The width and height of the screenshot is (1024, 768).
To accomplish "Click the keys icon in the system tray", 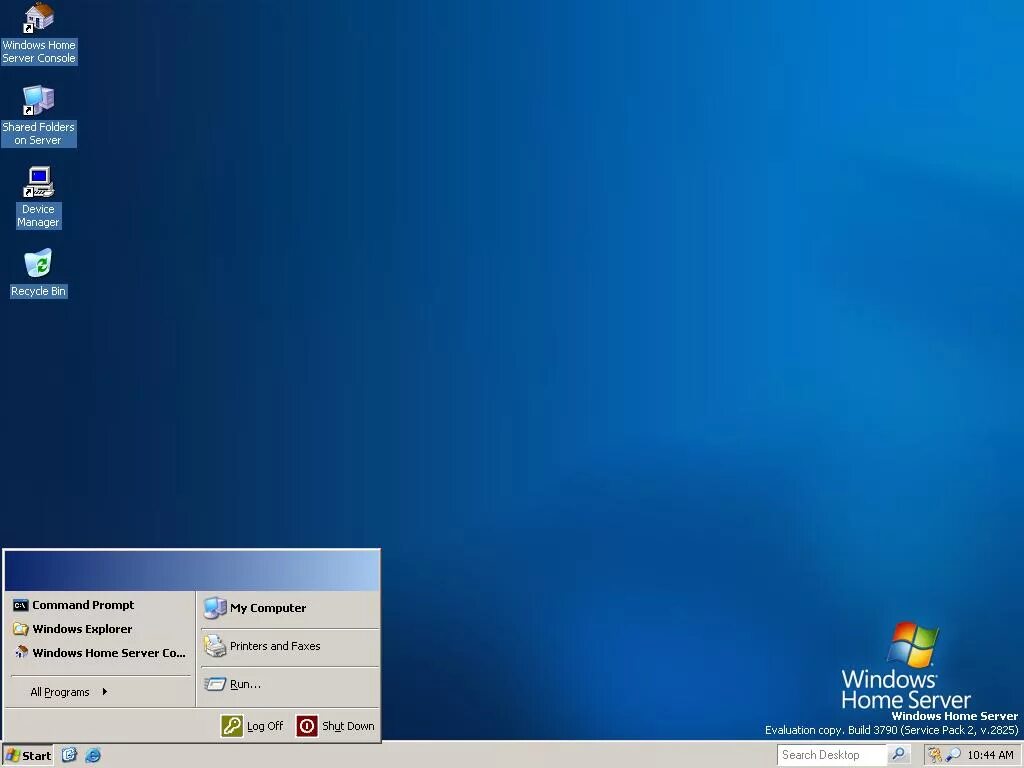I will (935, 755).
